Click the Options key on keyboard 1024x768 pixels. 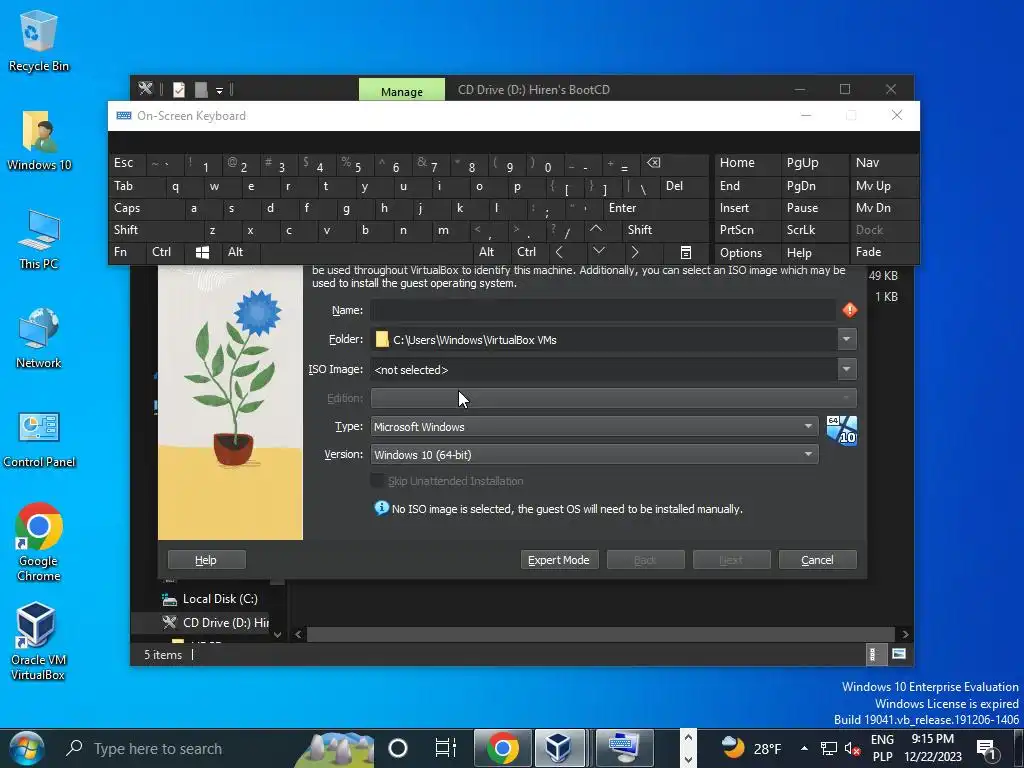pyautogui.click(x=746, y=252)
